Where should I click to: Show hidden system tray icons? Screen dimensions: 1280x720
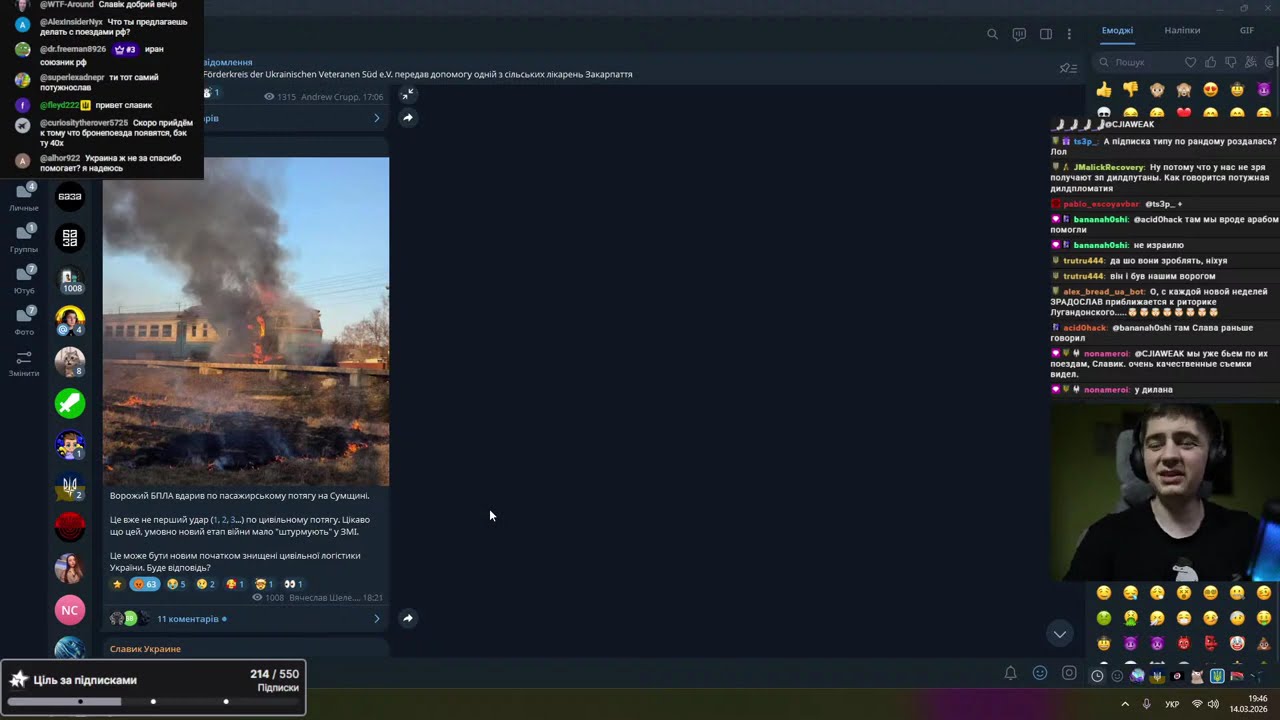1125,704
